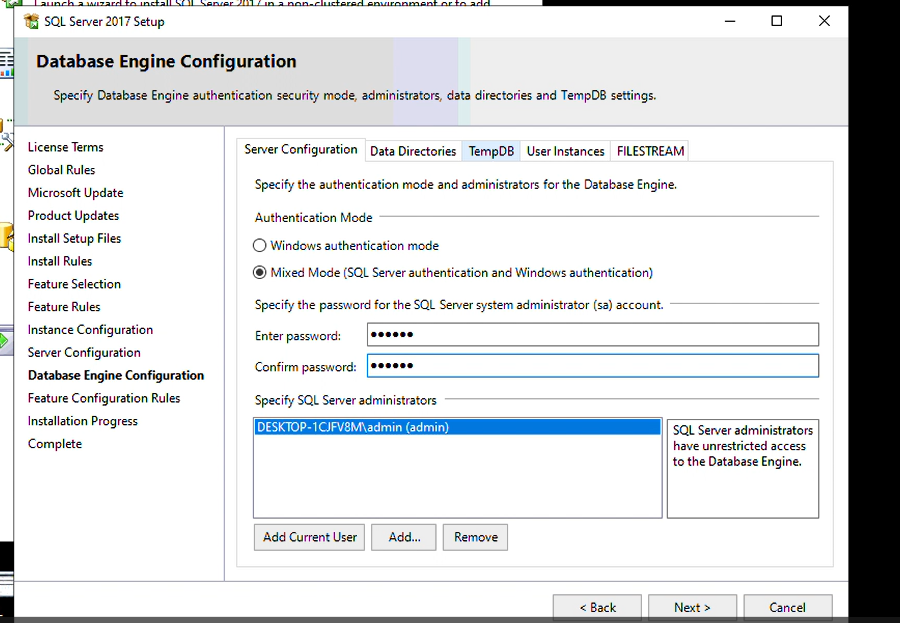900x623 pixels.
Task: Switch to the Server Configuration tab
Action: tap(301, 150)
